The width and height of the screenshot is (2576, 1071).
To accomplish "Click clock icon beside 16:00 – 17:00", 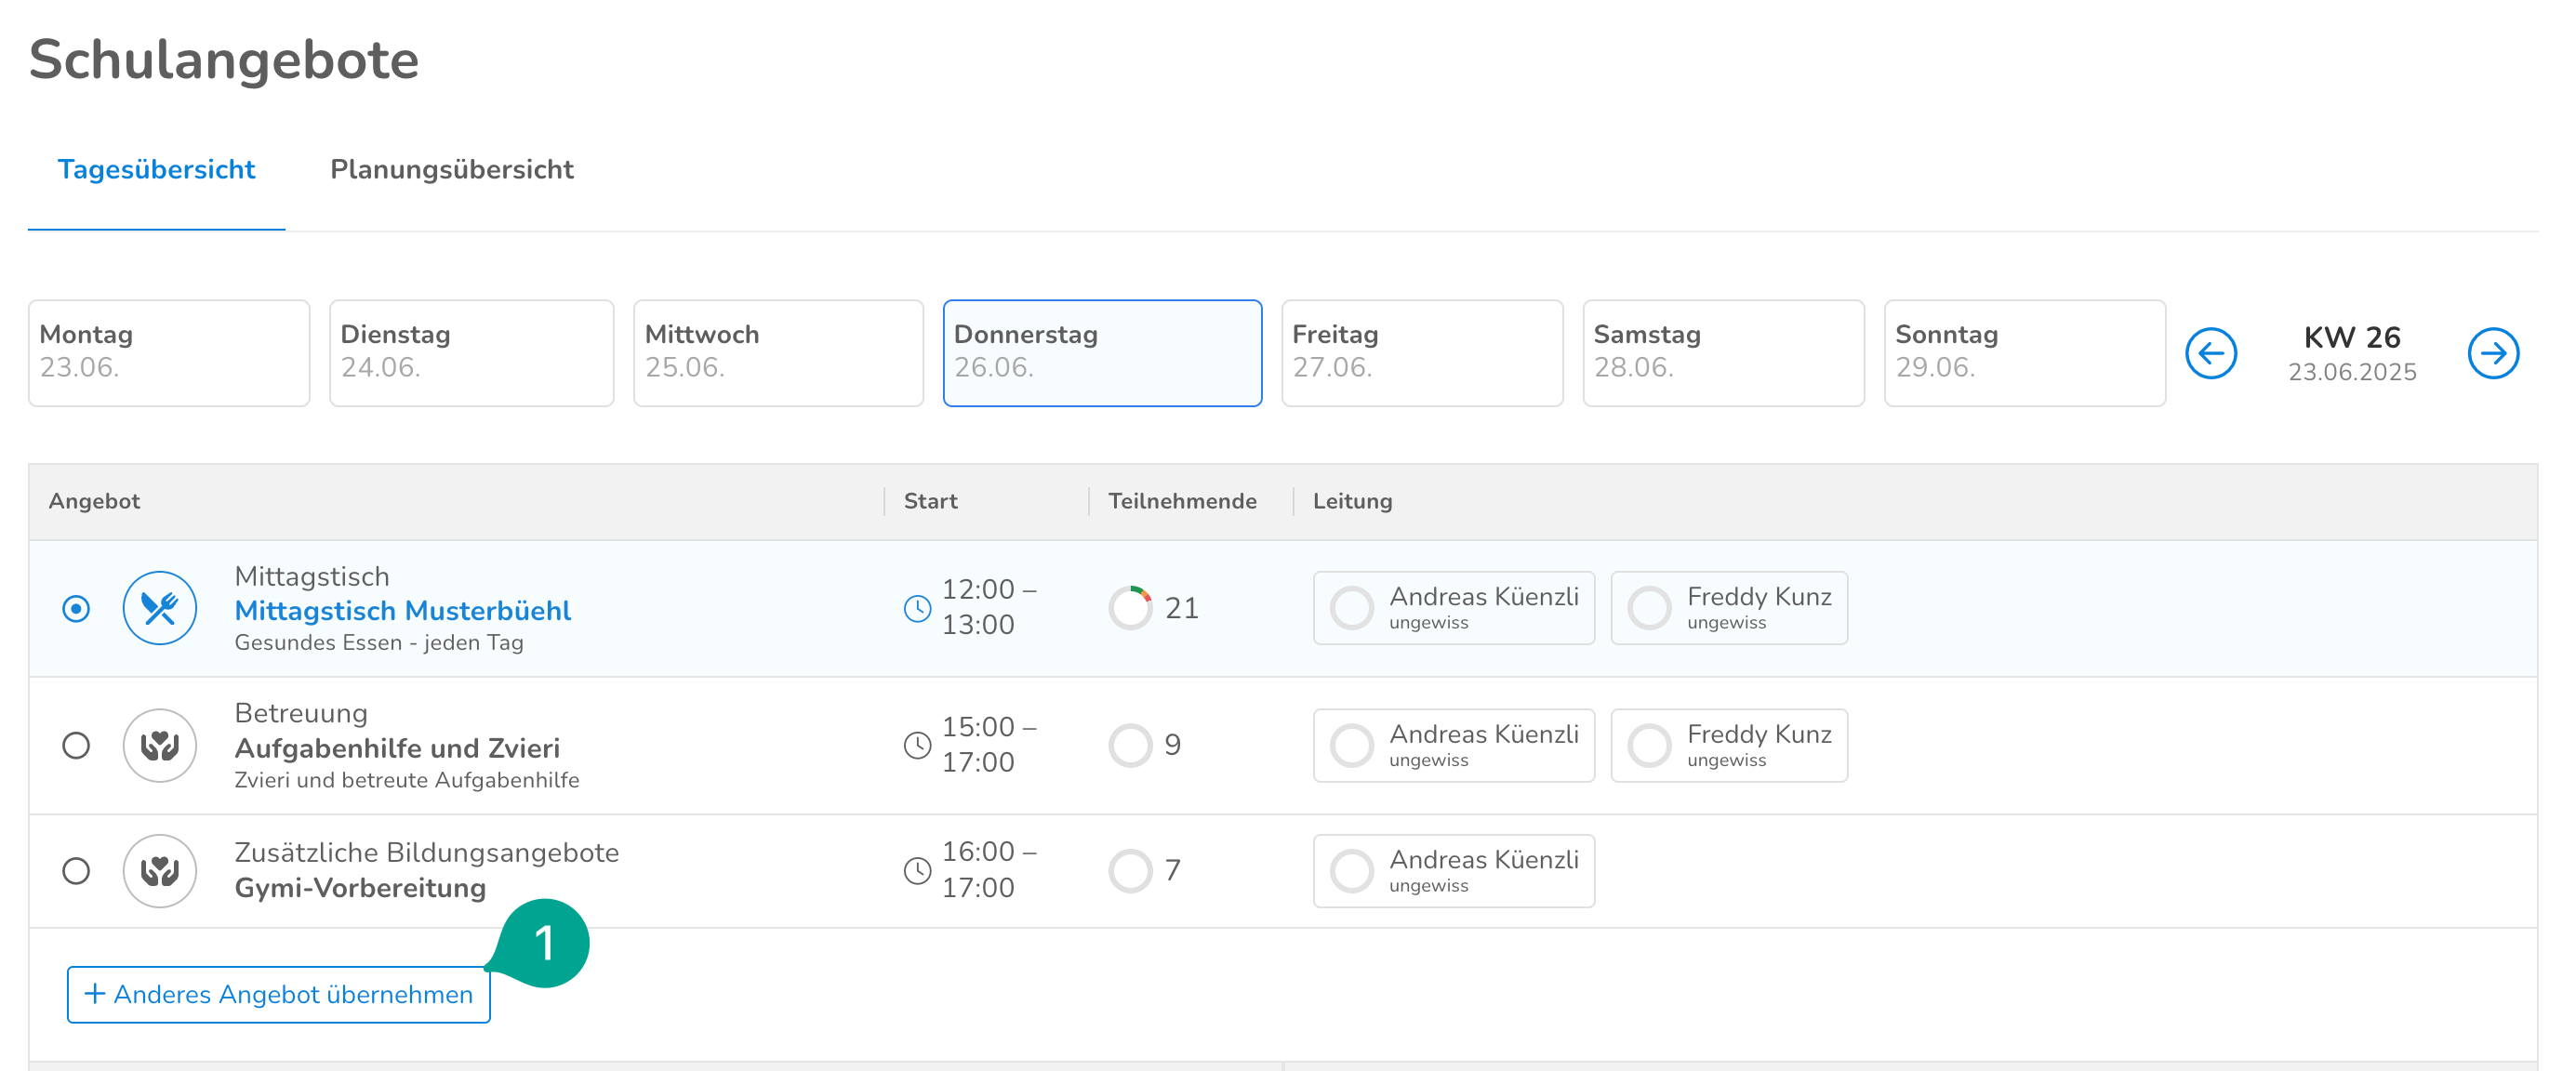I will 917,871.
